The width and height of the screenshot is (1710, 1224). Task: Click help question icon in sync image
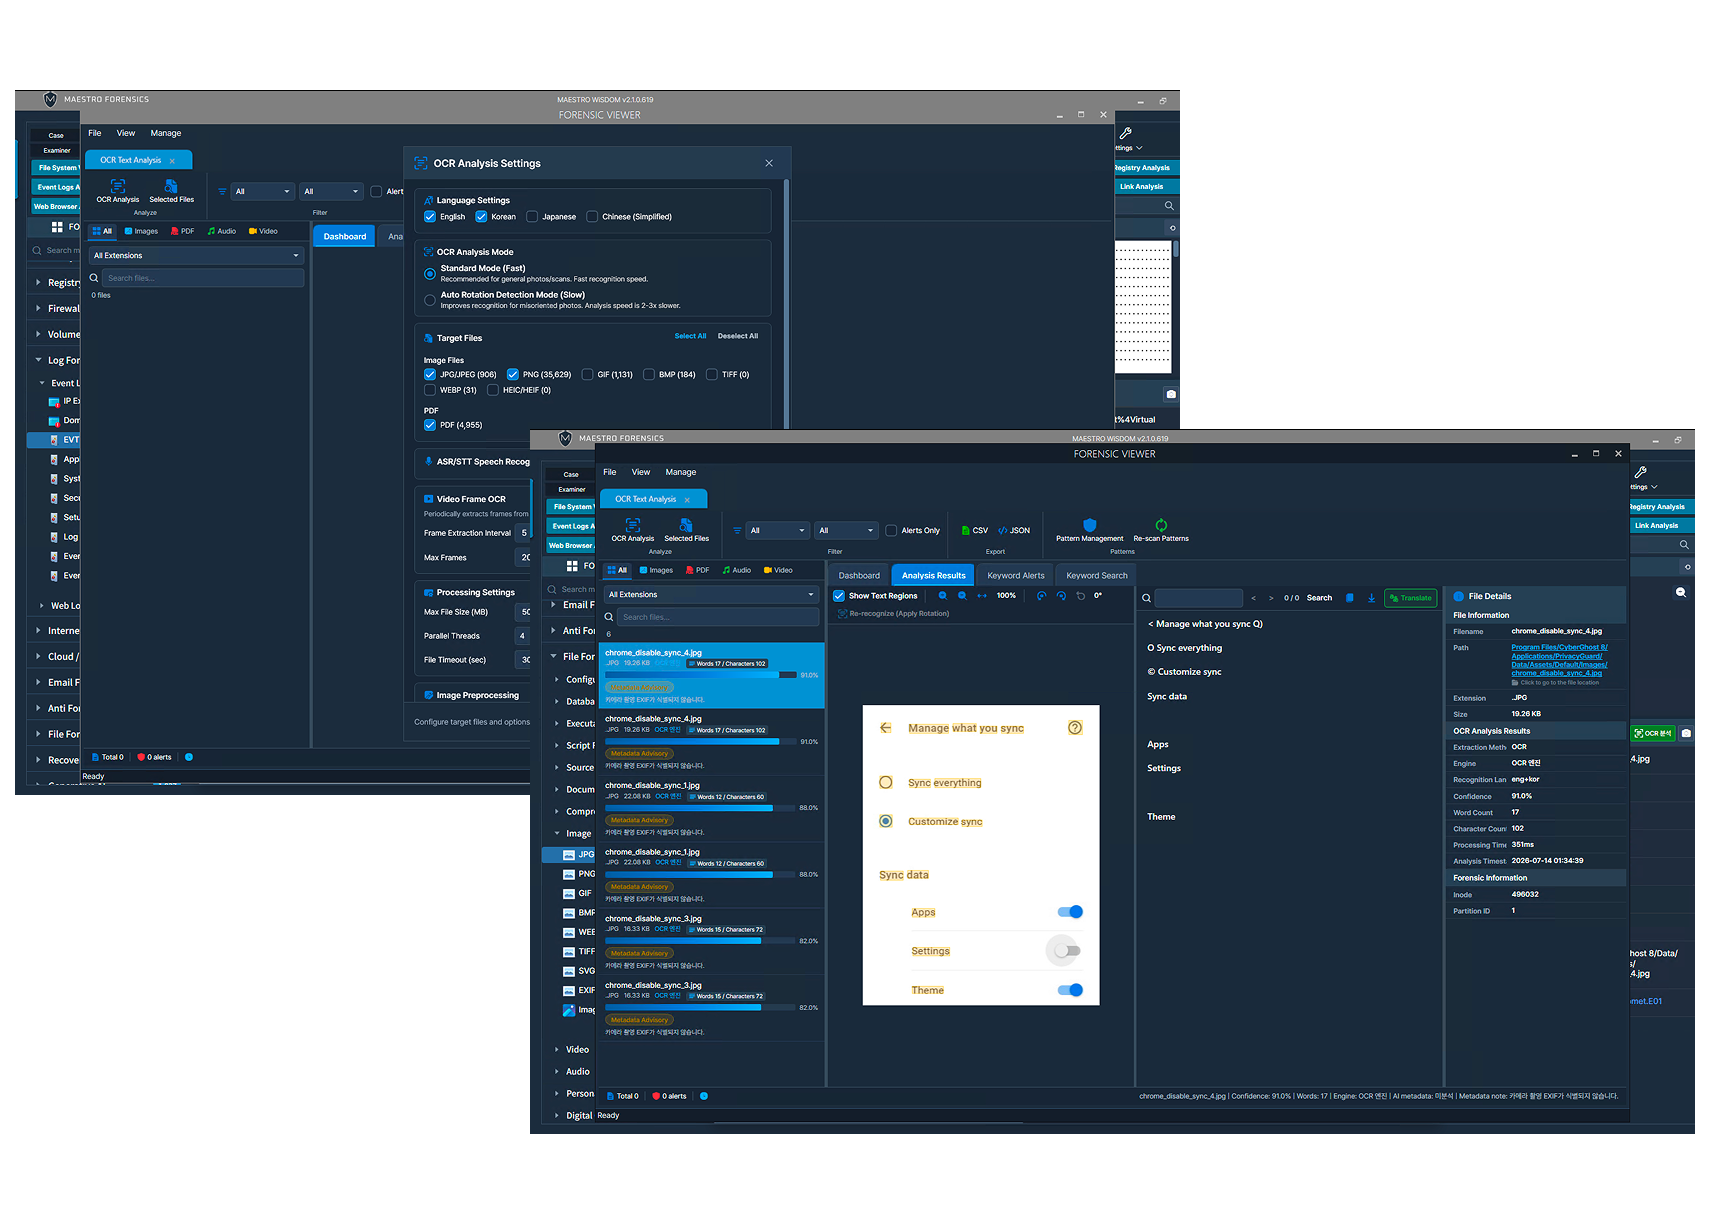click(x=1075, y=728)
